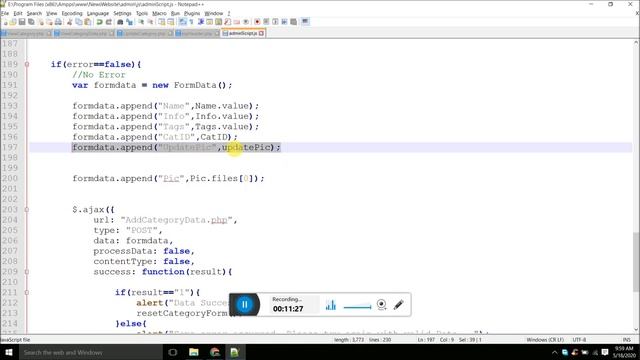This screenshot has width=640, height=360.
Task: Save the file using the Save icon
Action: coord(22,22)
